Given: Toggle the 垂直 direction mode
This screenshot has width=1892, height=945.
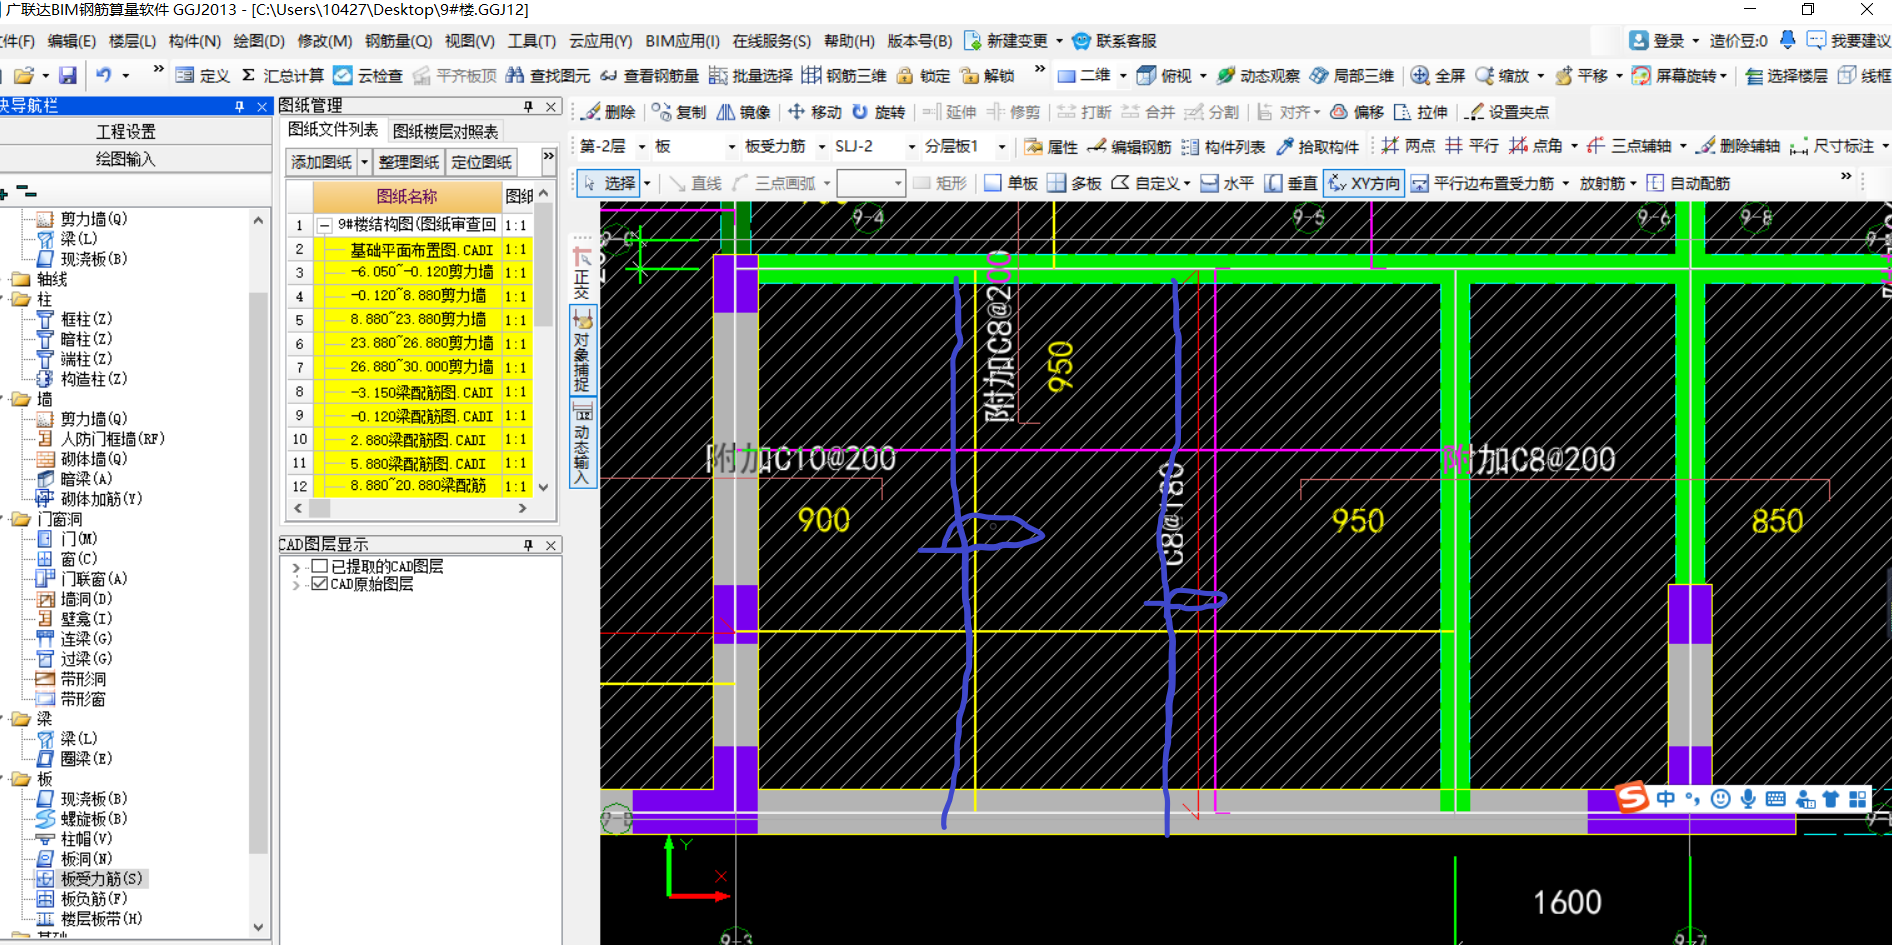Looking at the screenshot, I should 1291,183.
